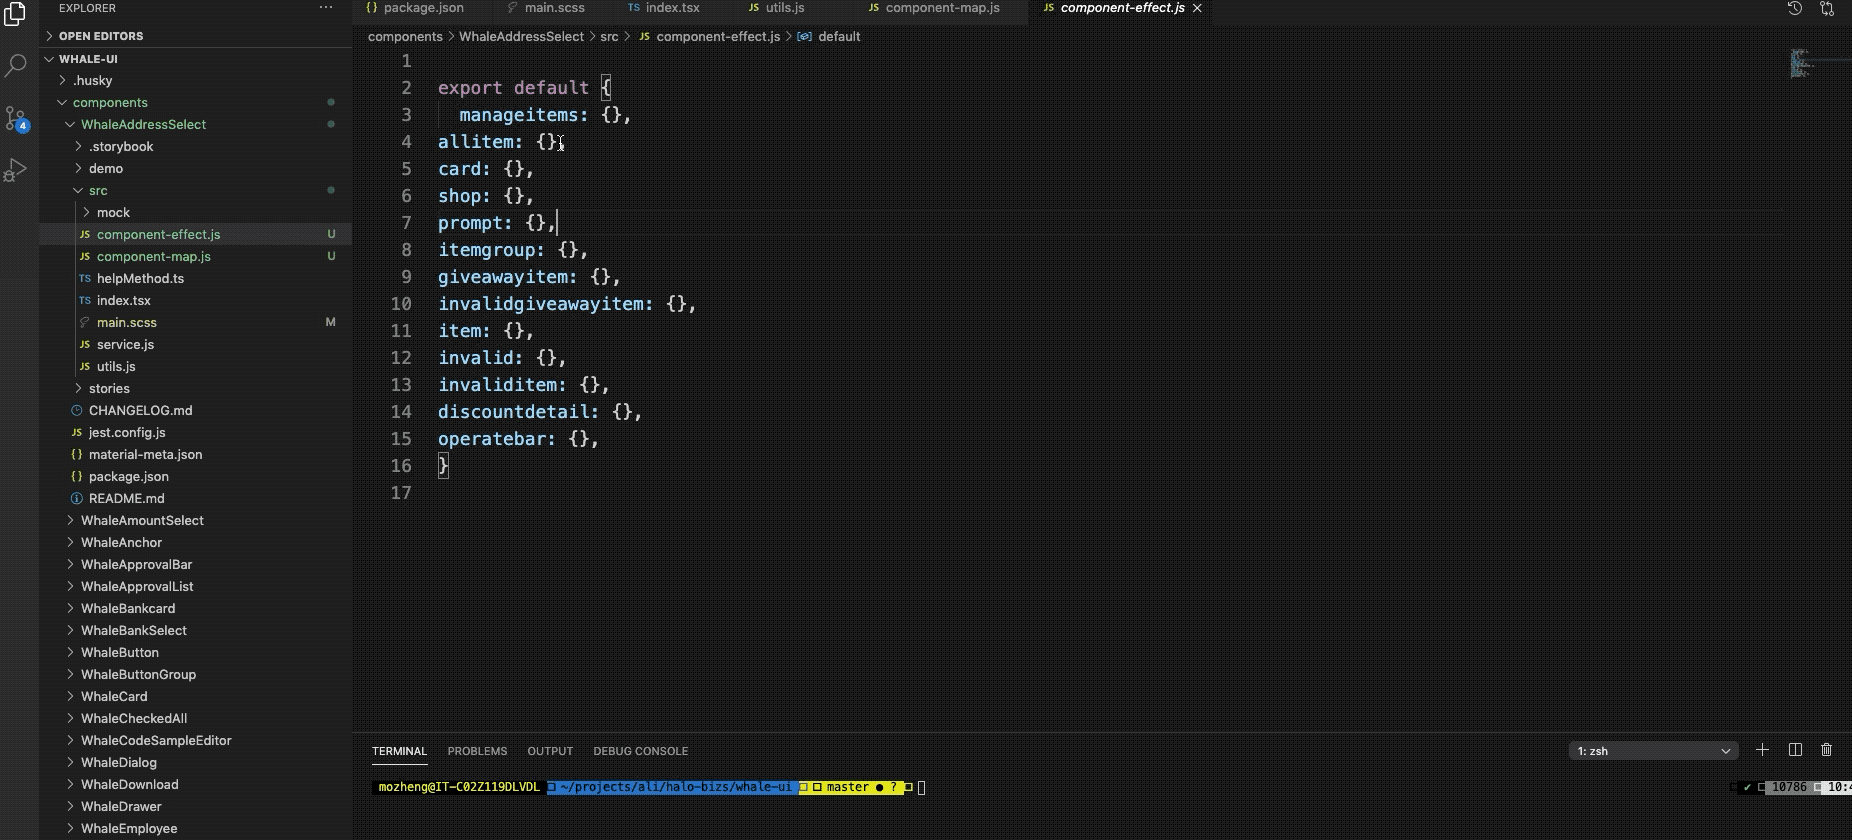Collapse the components folder

pyautogui.click(x=195, y=103)
